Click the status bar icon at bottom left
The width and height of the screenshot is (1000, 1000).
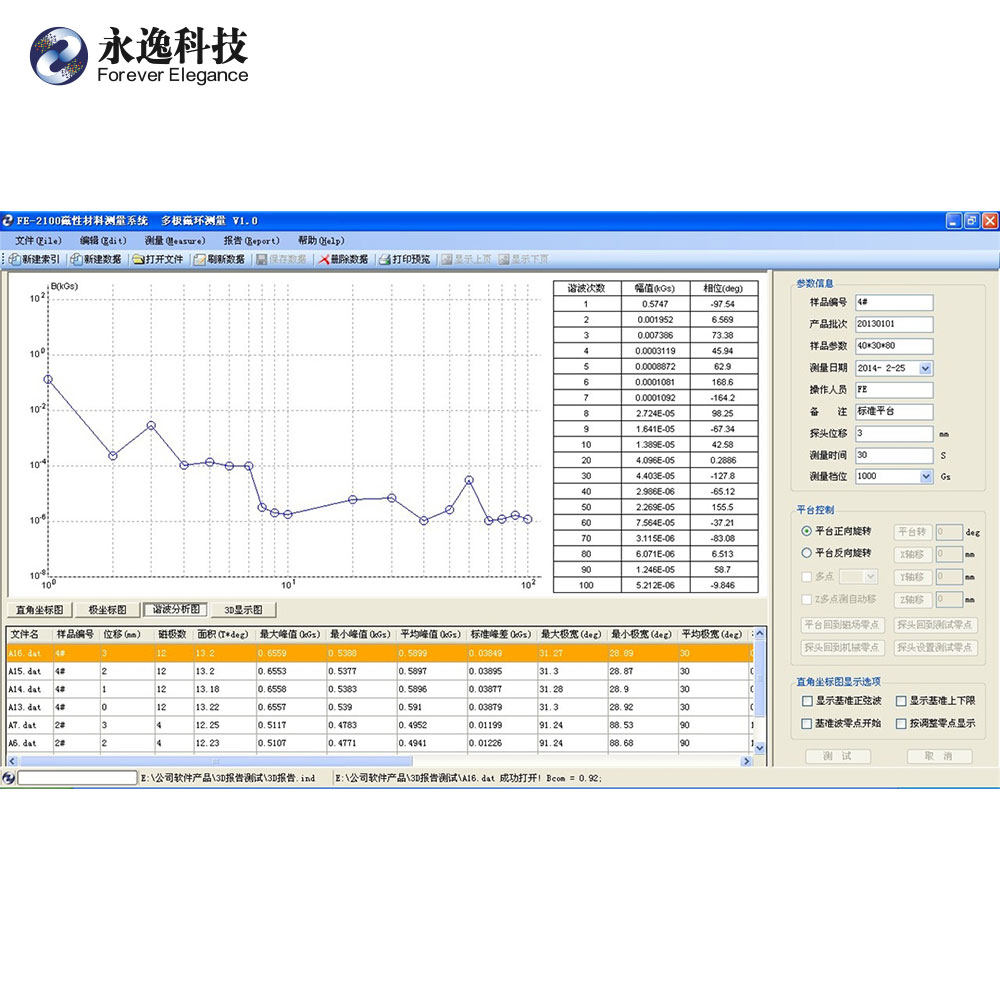(x=8, y=778)
